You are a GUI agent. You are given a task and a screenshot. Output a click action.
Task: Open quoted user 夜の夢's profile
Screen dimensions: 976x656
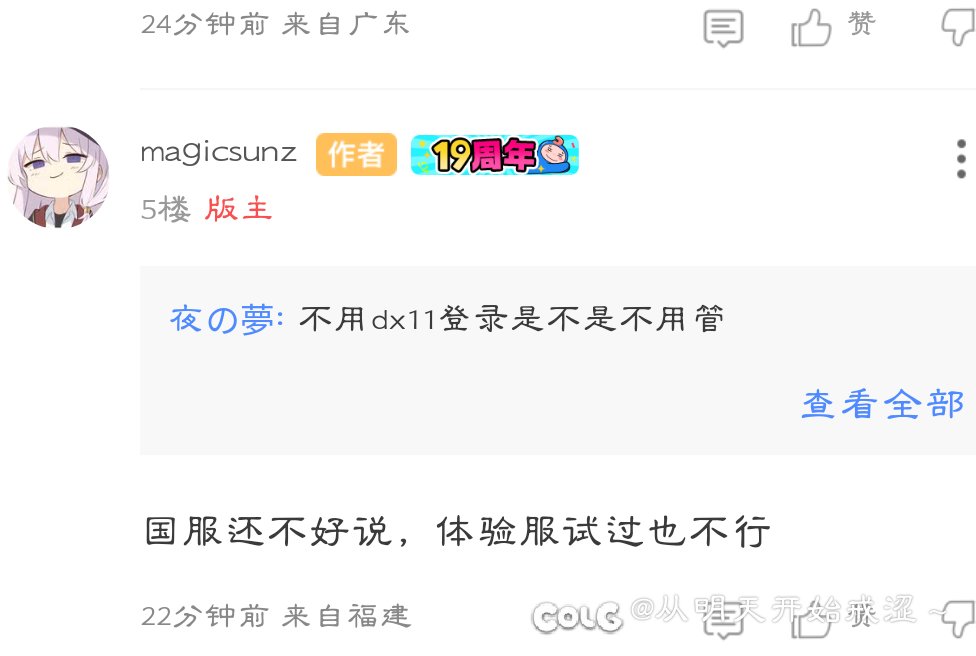tap(227, 319)
